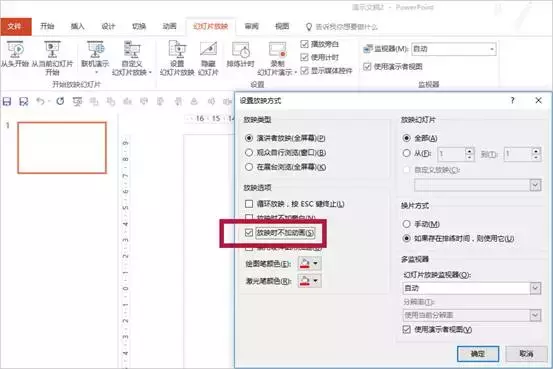Screen dimensions: 553x369
Task: Click the start-from-beginning screen icon after Redo
Action: (77, 102)
